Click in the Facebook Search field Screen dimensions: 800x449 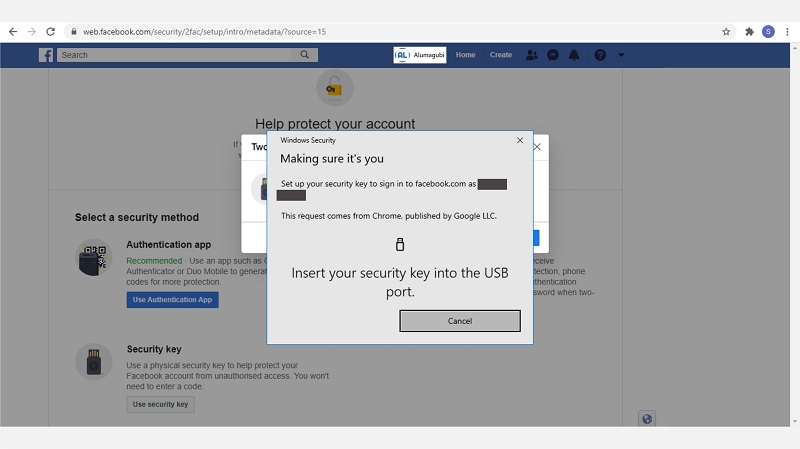(x=174, y=55)
